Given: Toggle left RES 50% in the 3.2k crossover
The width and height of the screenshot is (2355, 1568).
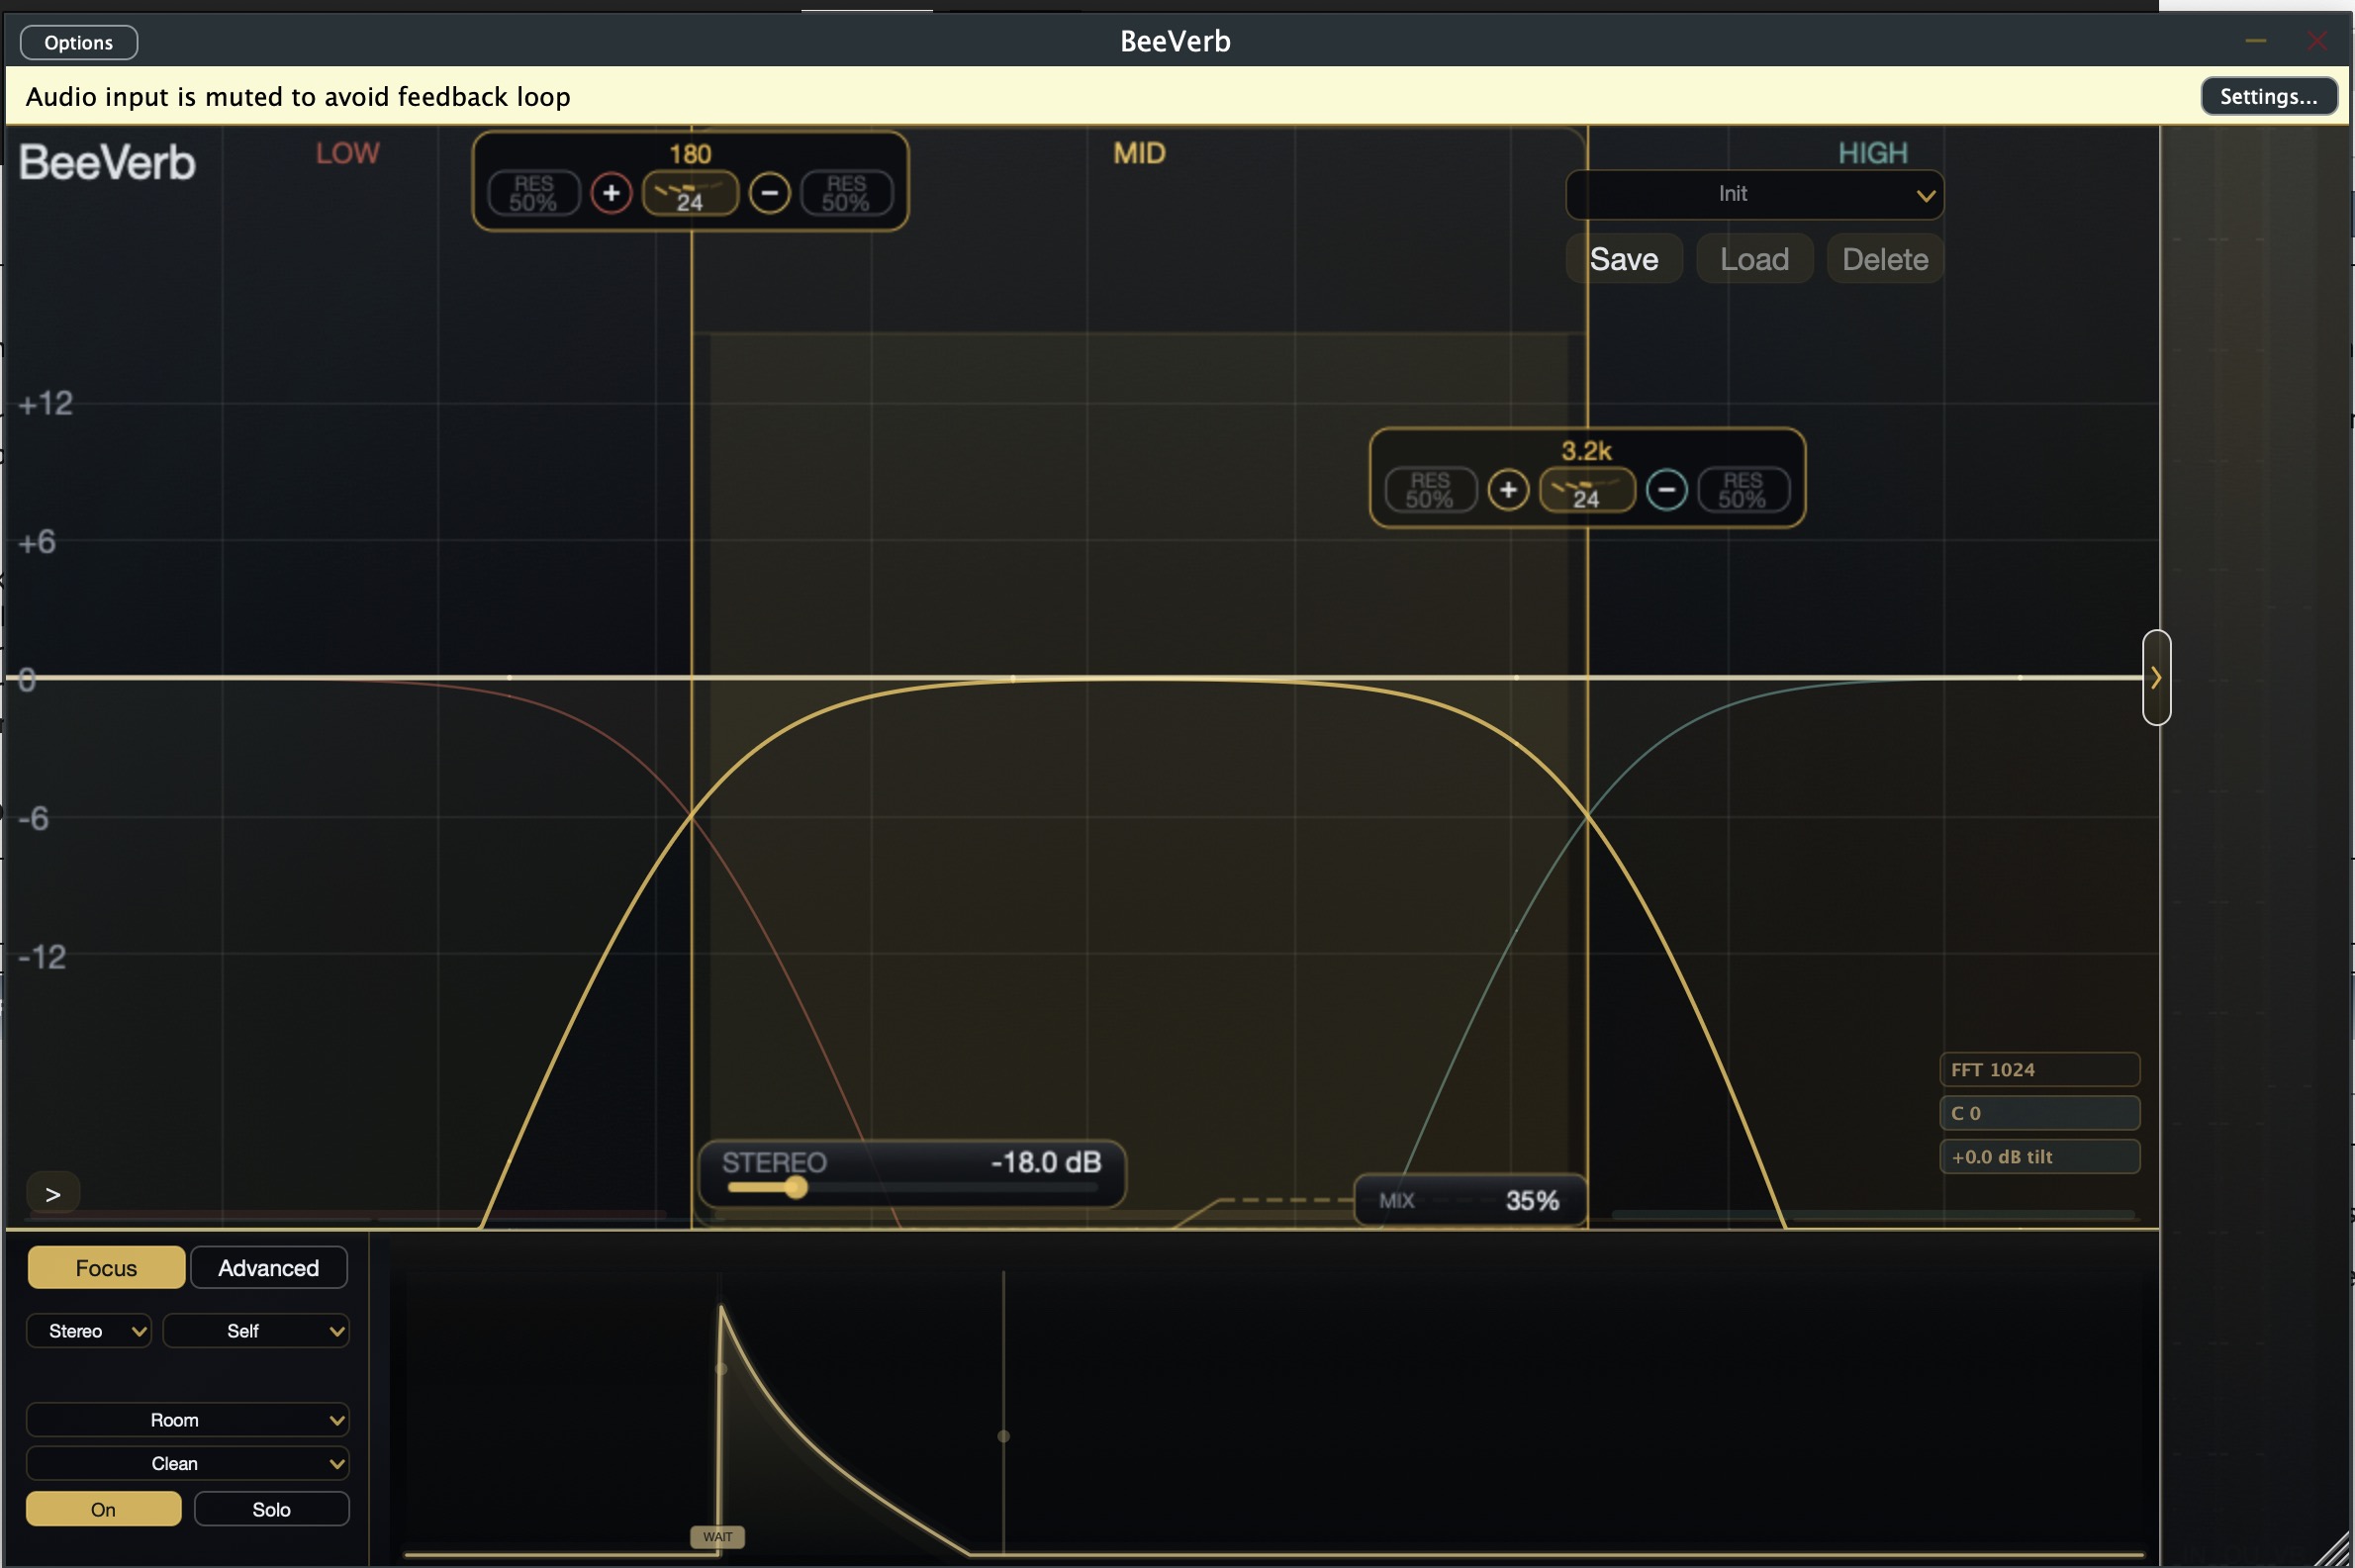Looking at the screenshot, I should coord(1431,490).
